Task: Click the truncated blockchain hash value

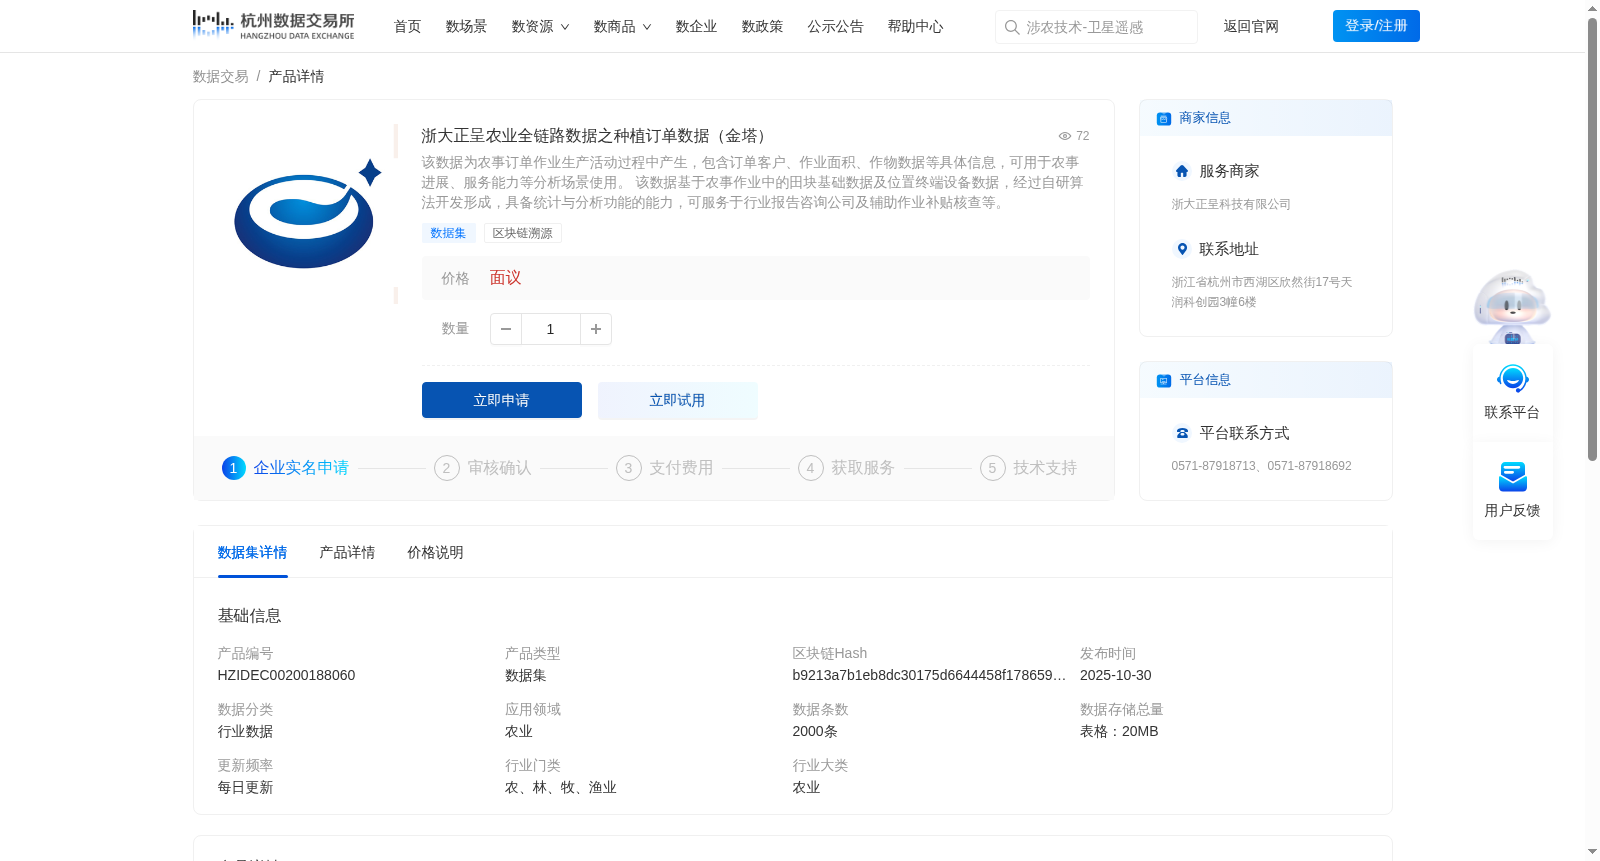Action: tap(929, 676)
